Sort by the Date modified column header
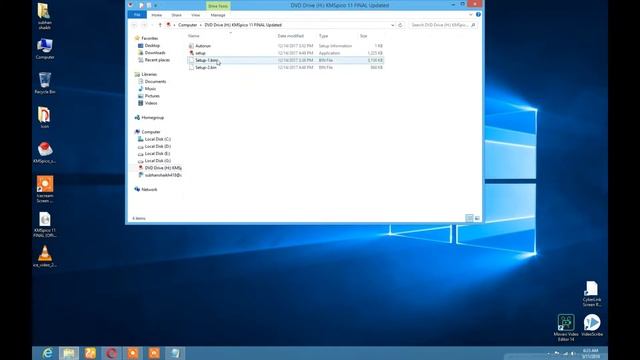This screenshot has width=640, height=360. pos(291,36)
